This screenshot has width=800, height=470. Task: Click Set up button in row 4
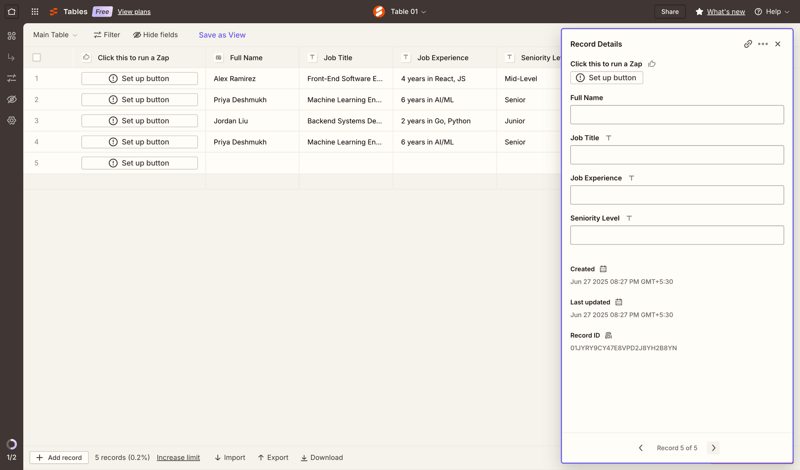pos(139,142)
